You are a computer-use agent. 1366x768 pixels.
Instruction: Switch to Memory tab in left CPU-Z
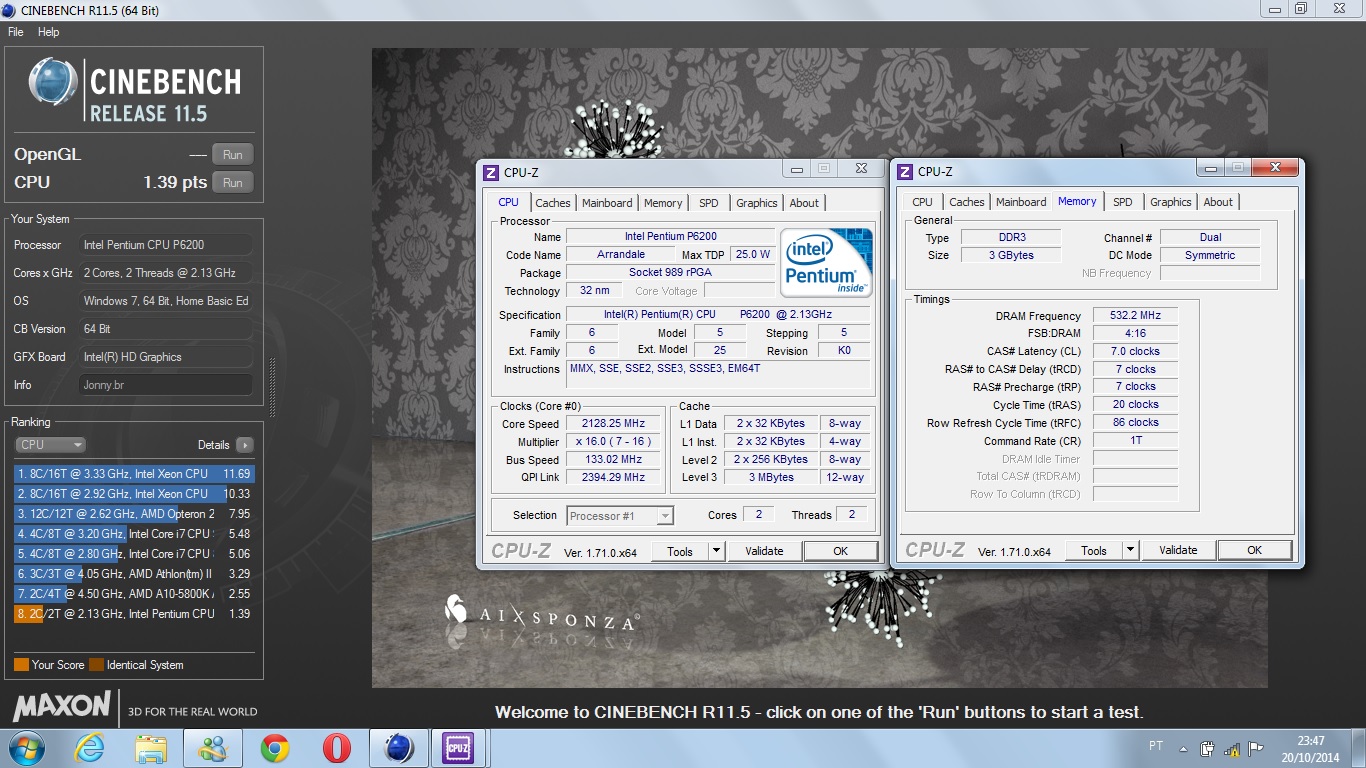pyautogui.click(x=663, y=203)
